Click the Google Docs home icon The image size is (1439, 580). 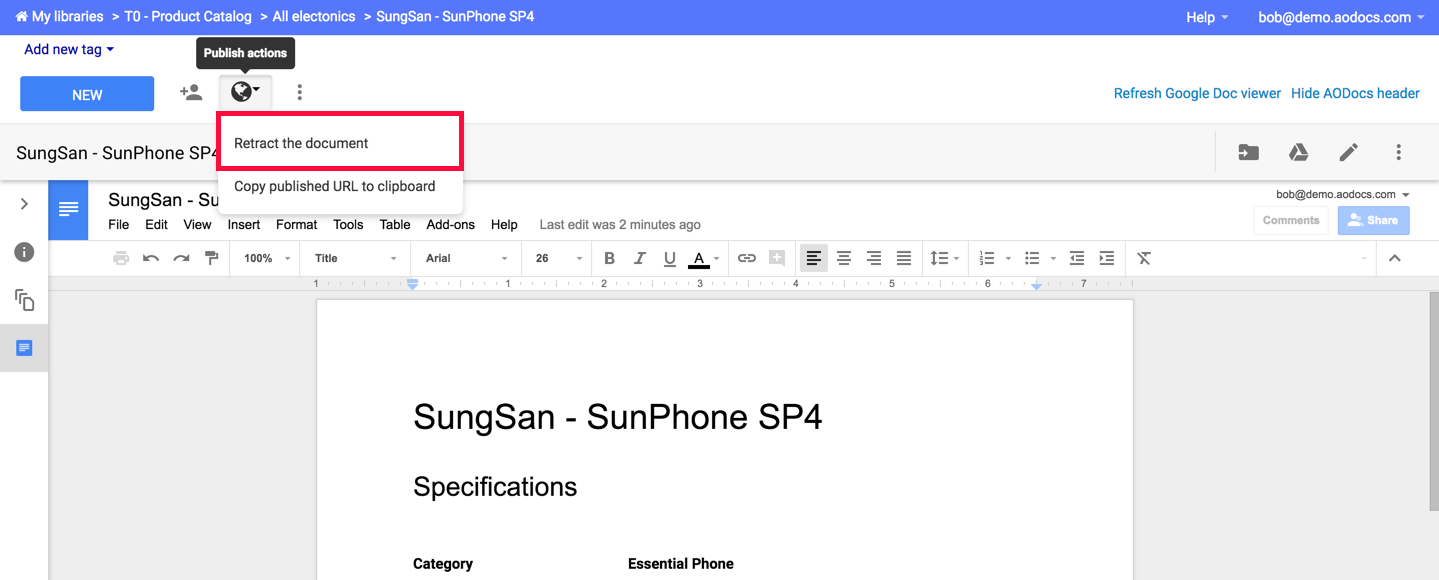click(68, 210)
